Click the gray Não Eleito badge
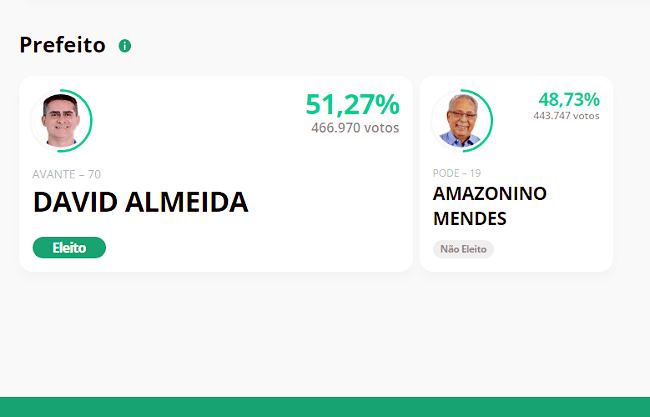 tap(463, 249)
